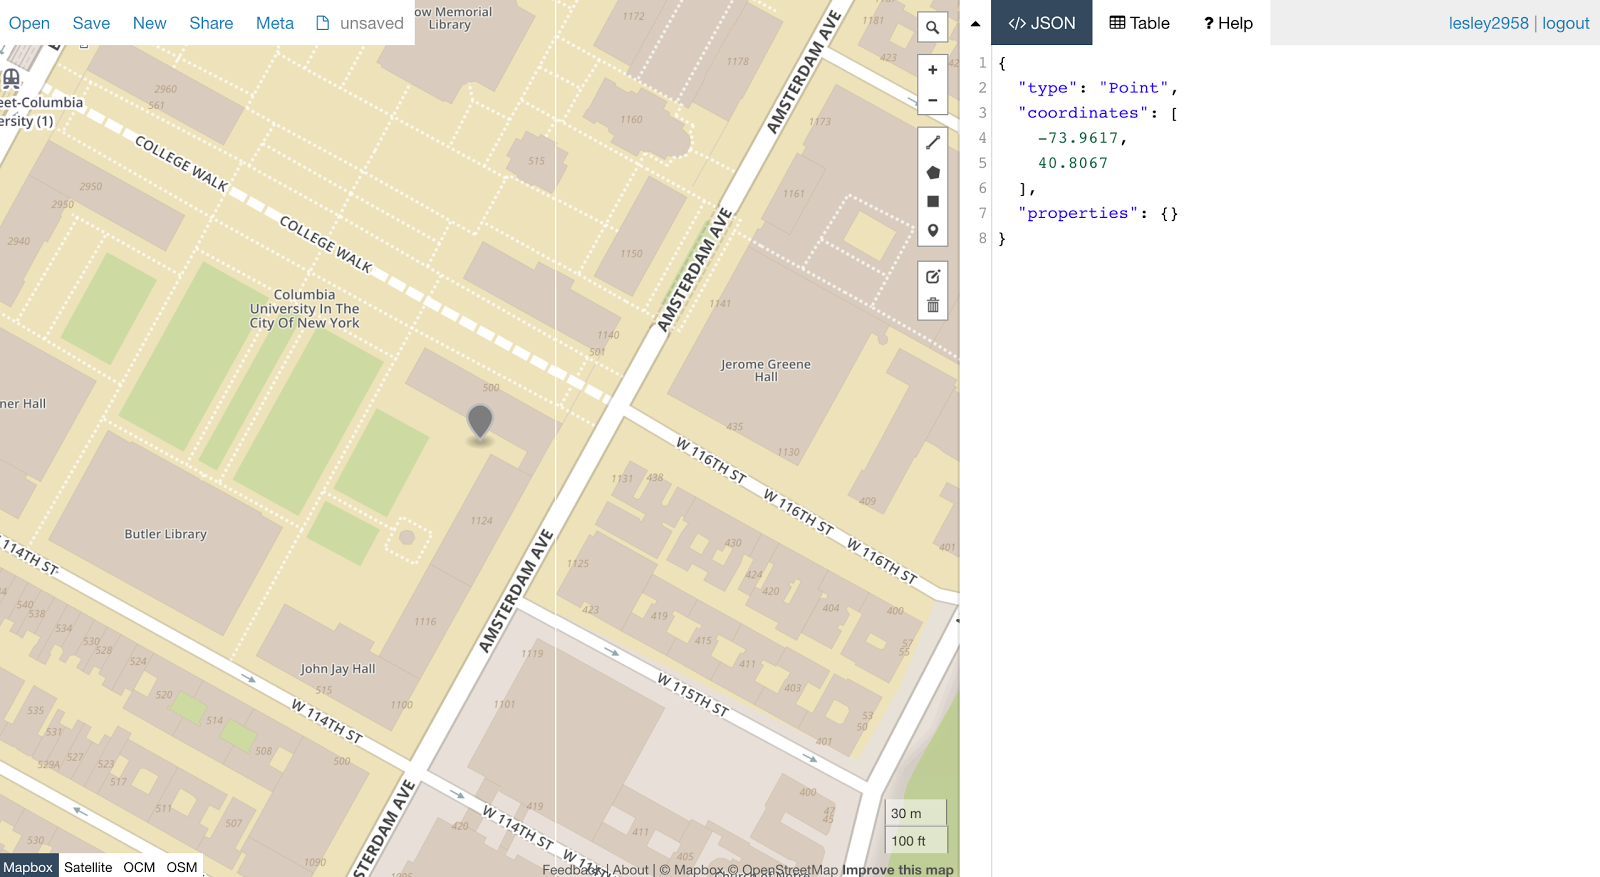
Task: Switch base layer to Satellite
Action: click(88, 867)
